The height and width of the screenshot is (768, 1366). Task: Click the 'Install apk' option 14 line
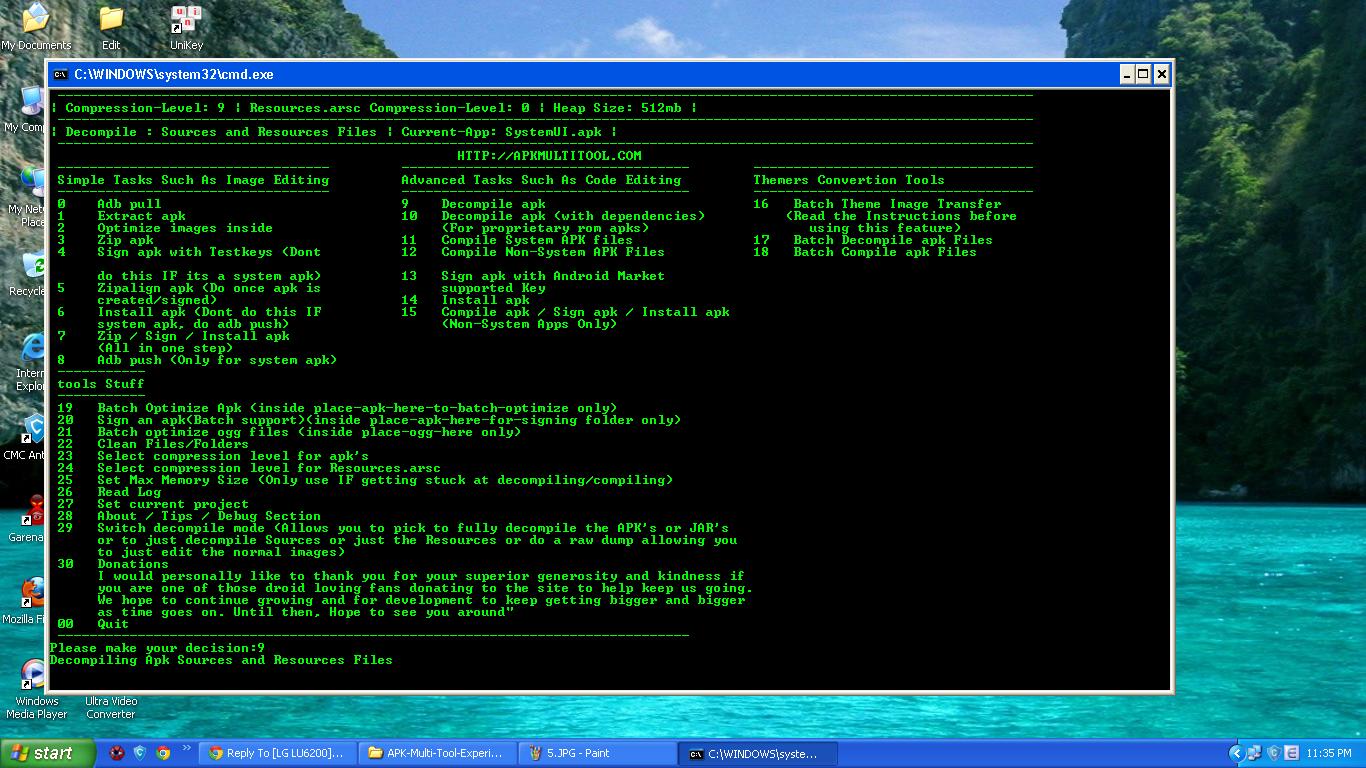click(465, 300)
